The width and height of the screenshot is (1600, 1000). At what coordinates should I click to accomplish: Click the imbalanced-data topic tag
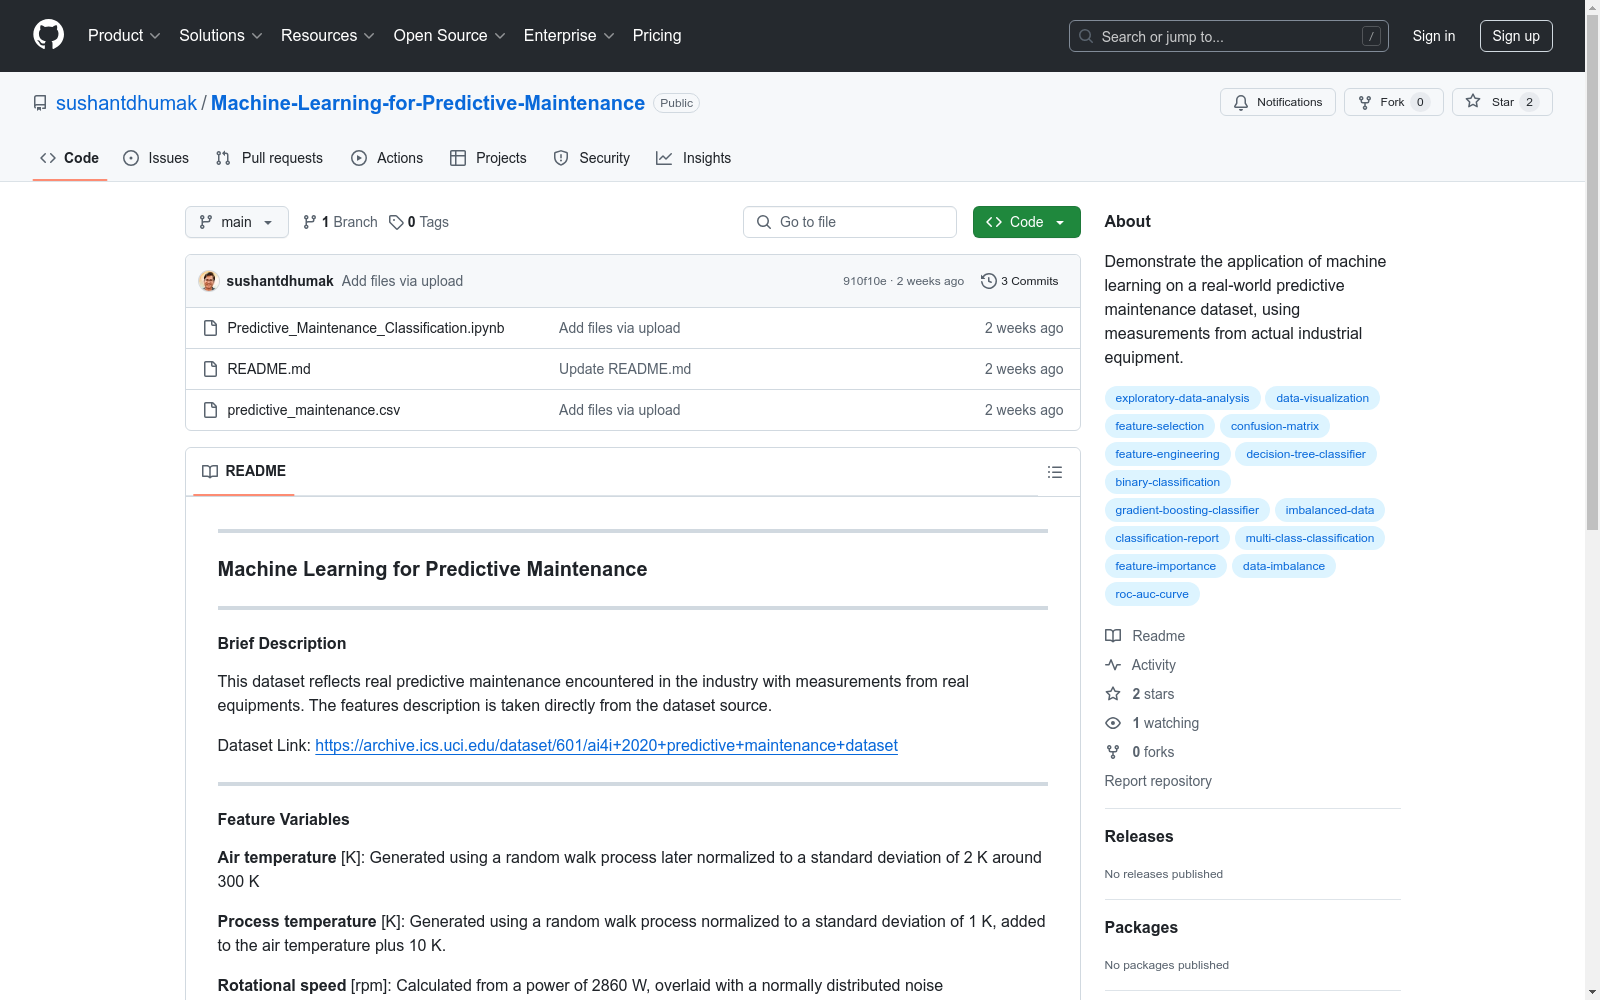click(1329, 510)
